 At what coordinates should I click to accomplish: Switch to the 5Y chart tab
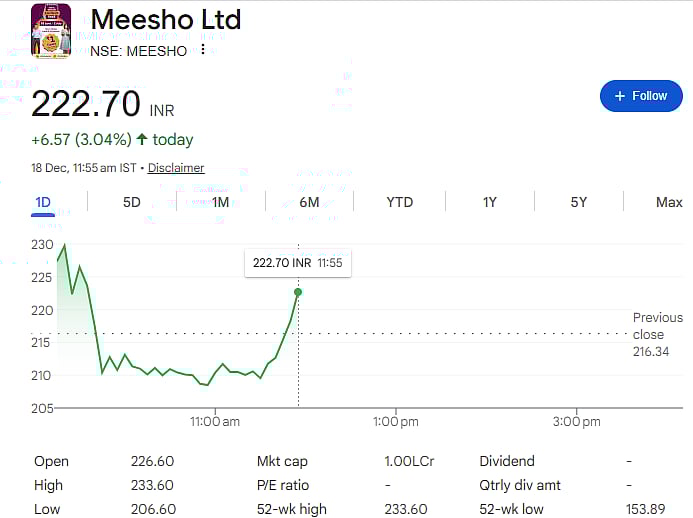(x=578, y=202)
